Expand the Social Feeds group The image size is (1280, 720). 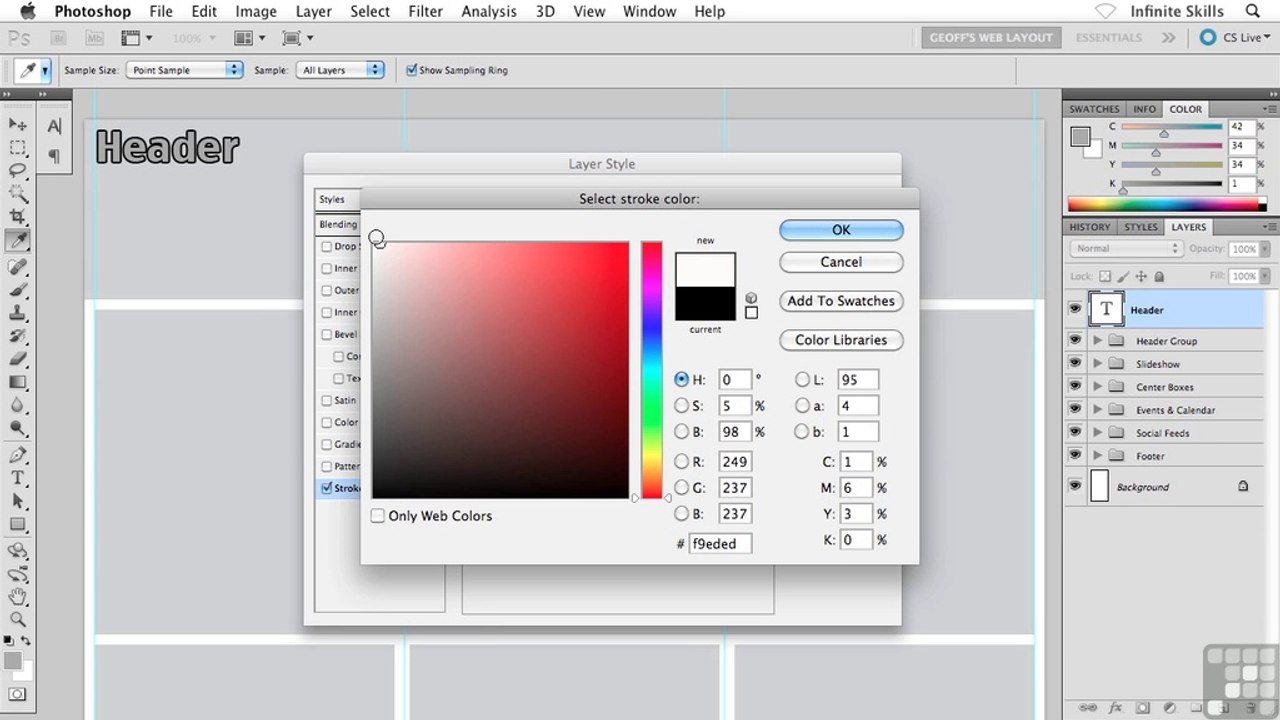(1097, 433)
